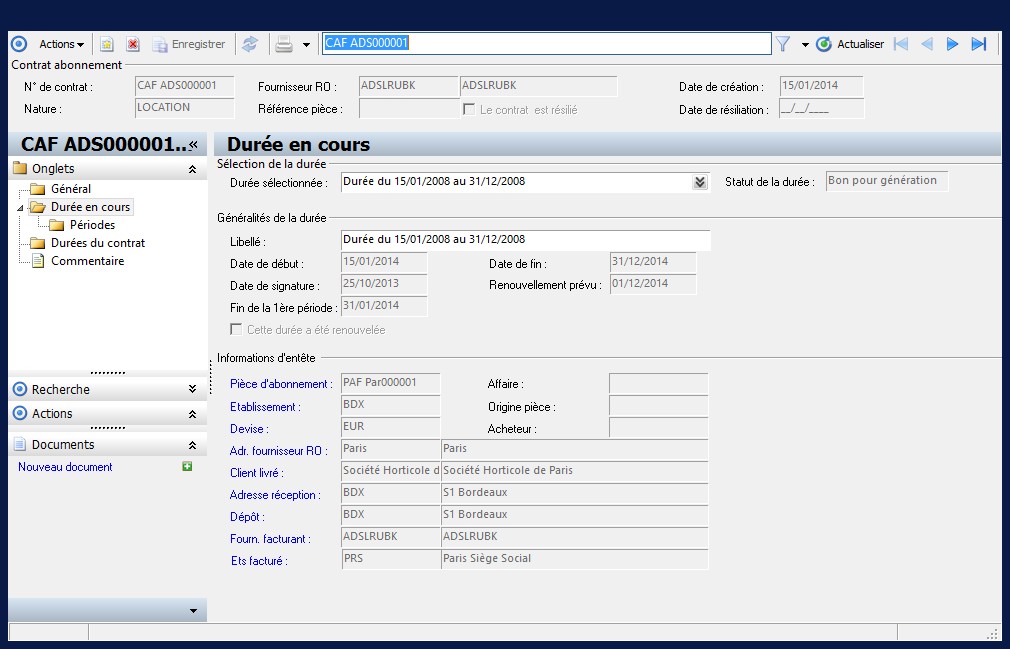Open the Commentaire tree item

click(88, 261)
